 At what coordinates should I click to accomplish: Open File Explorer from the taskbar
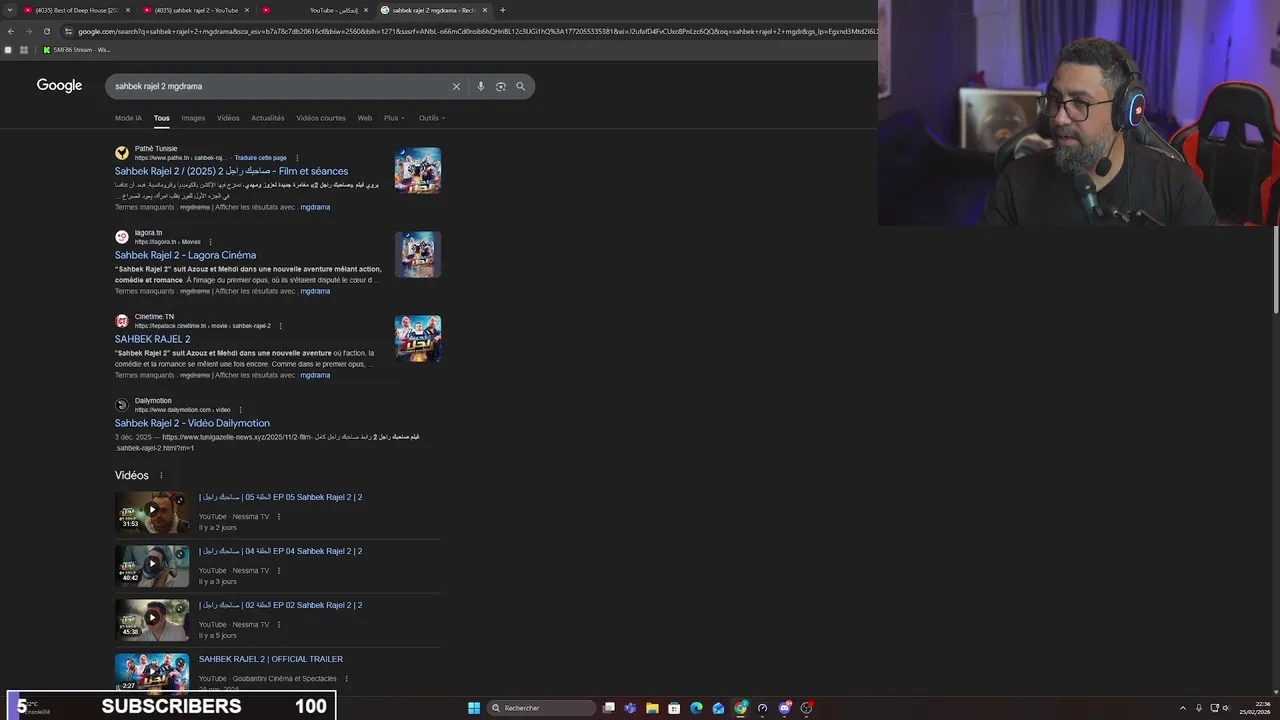point(652,708)
